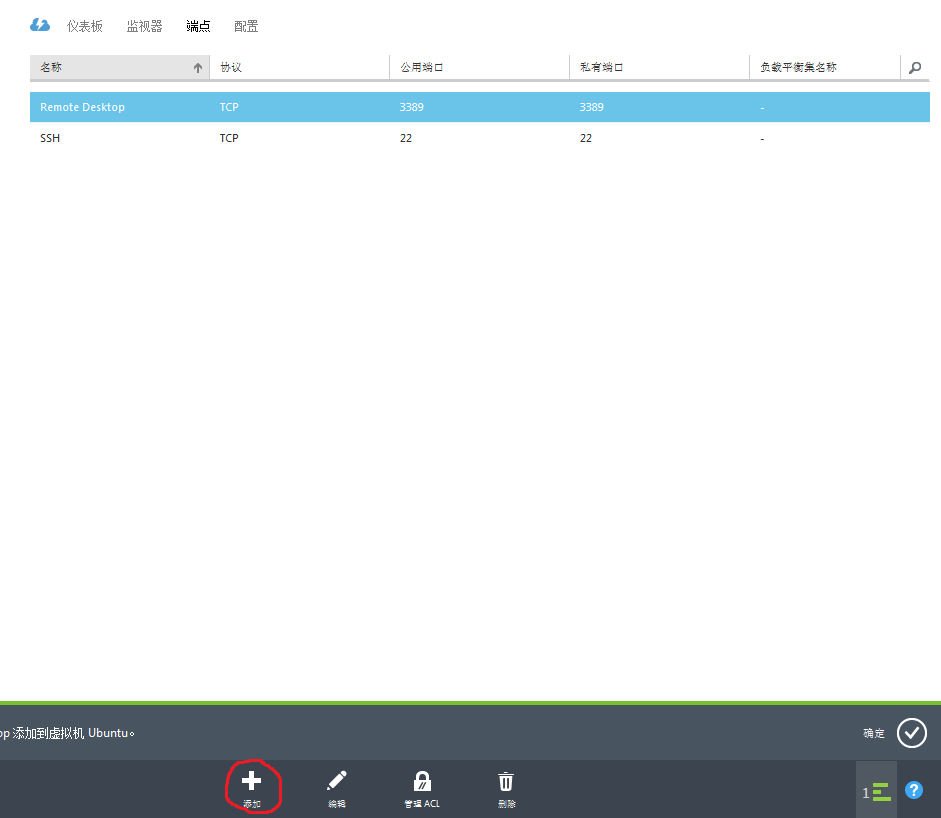This screenshot has height=818, width=941.
Task: Open Manage ACL lock icon
Action: pyautogui.click(x=422, y=781)
